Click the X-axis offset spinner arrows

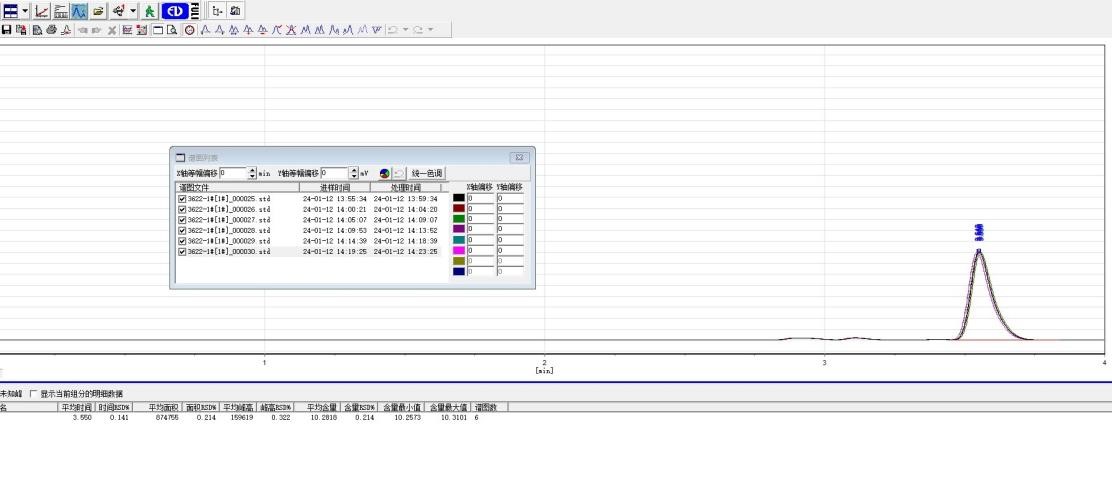(252, 173)
